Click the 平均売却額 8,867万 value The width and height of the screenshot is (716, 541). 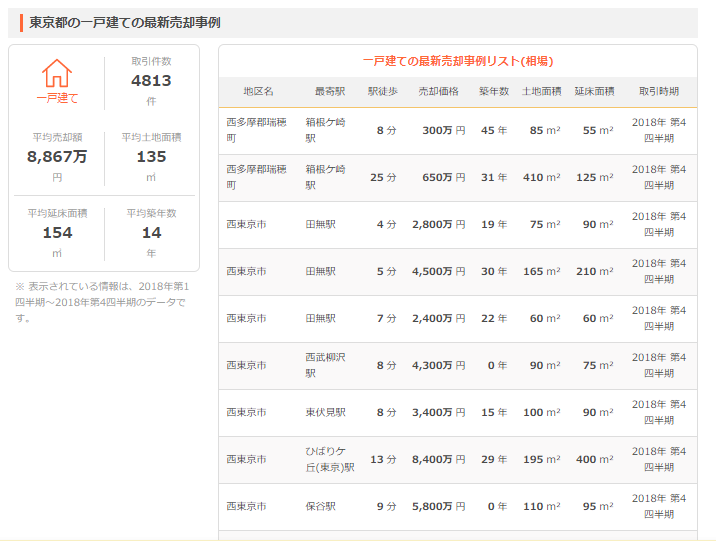tap(57, 157)
